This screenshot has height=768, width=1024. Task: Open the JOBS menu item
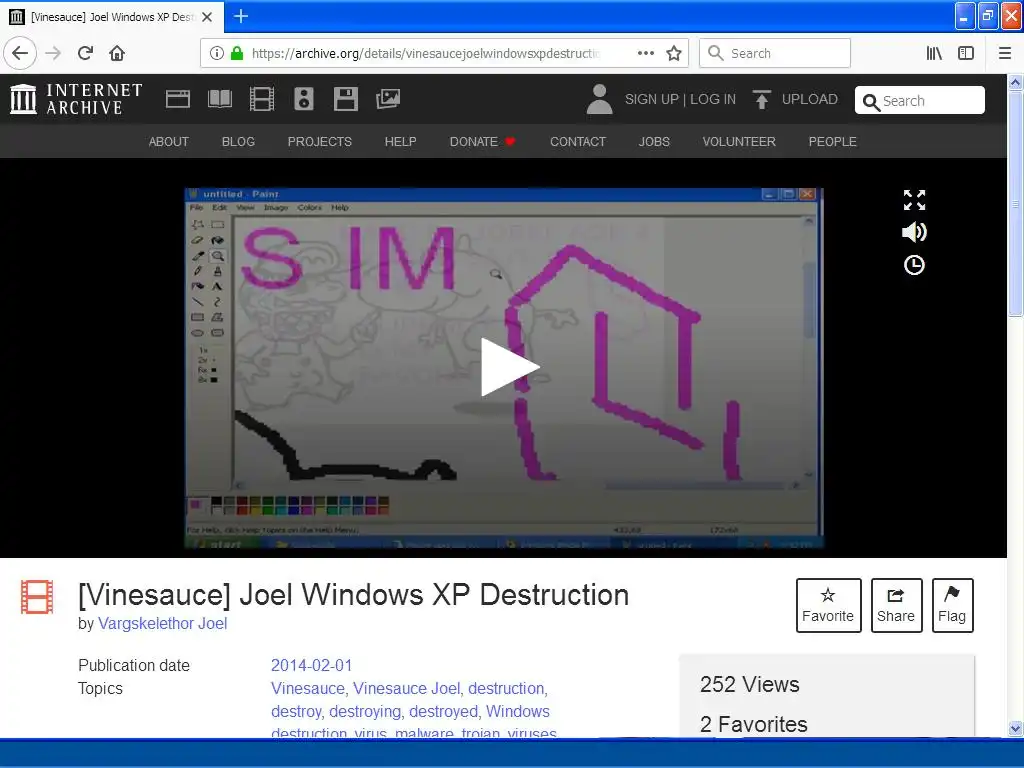[x=654, y=142]
